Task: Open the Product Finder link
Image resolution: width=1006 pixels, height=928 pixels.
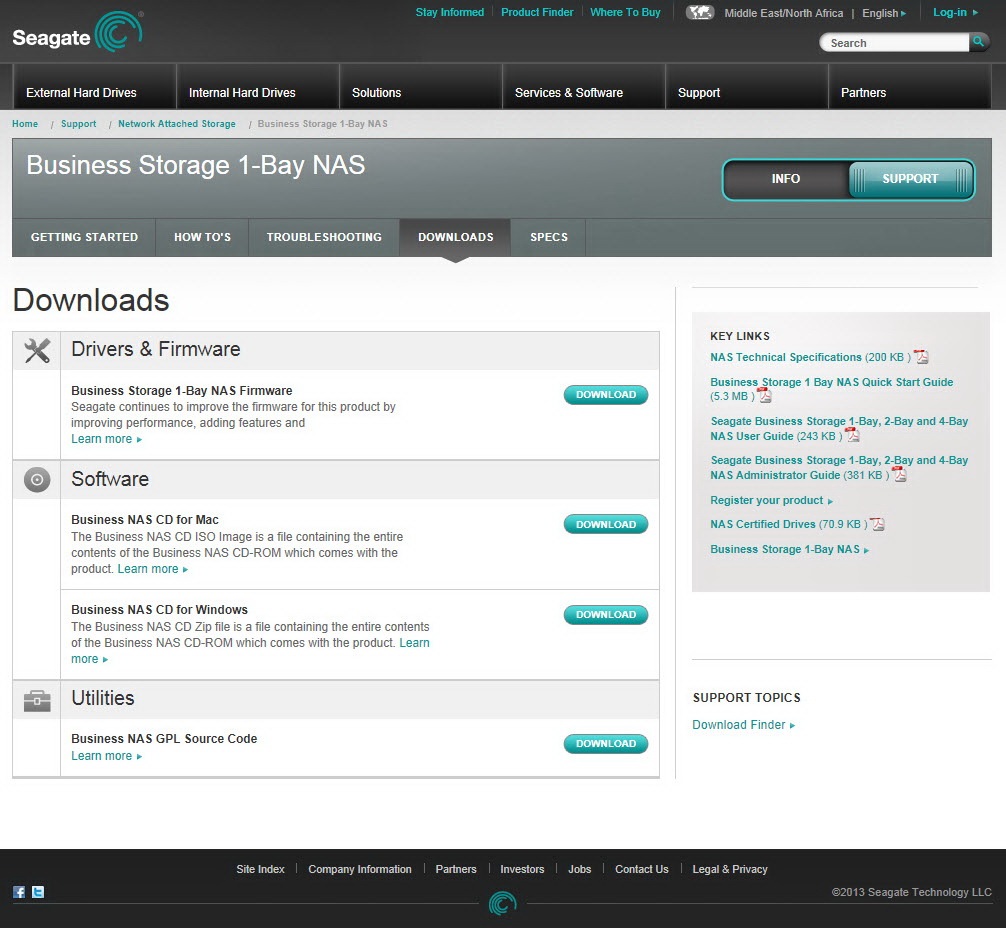Action: coord(537,12)
